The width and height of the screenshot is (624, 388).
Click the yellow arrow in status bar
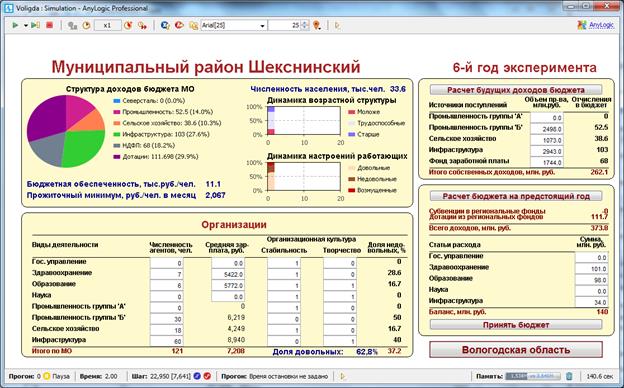point(343,376)
